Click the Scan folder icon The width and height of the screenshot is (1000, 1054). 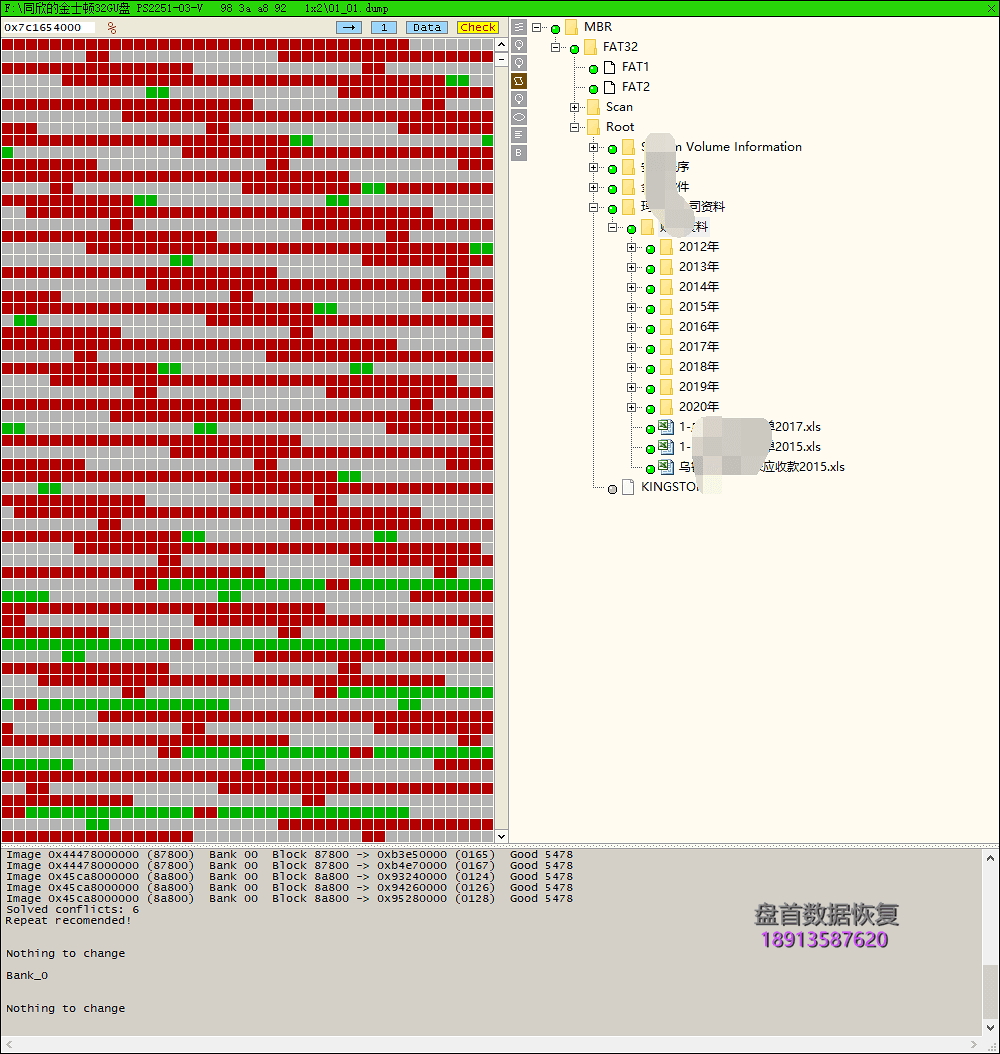click(593, 107)
